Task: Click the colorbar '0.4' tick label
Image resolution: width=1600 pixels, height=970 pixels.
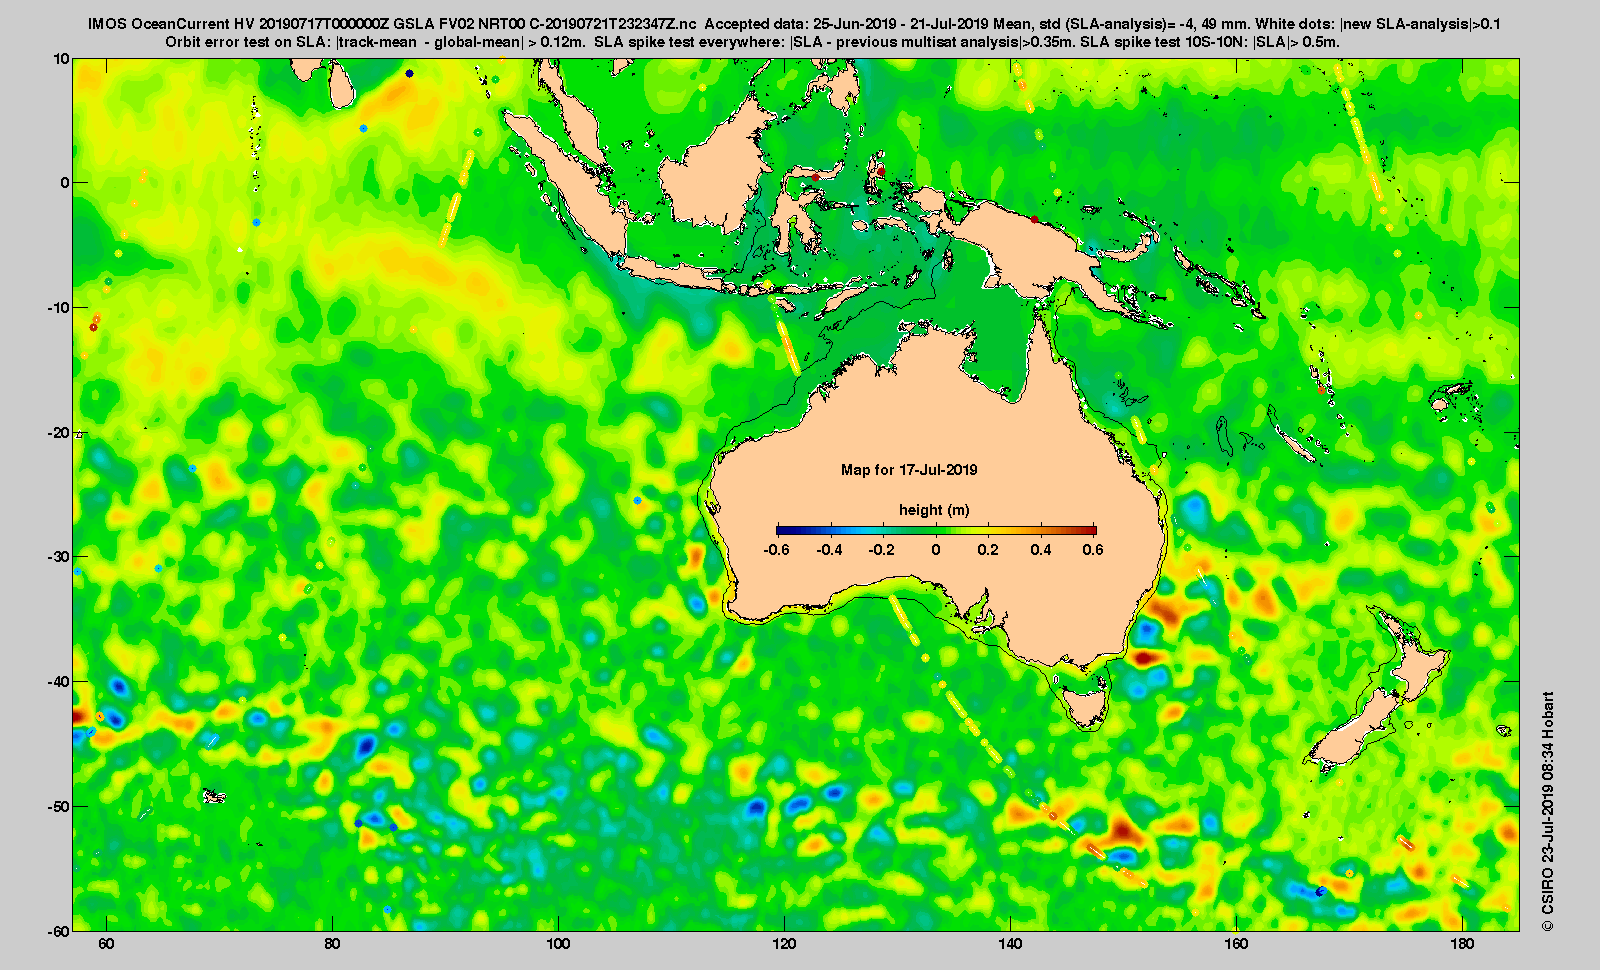Action: (1041, 549)
